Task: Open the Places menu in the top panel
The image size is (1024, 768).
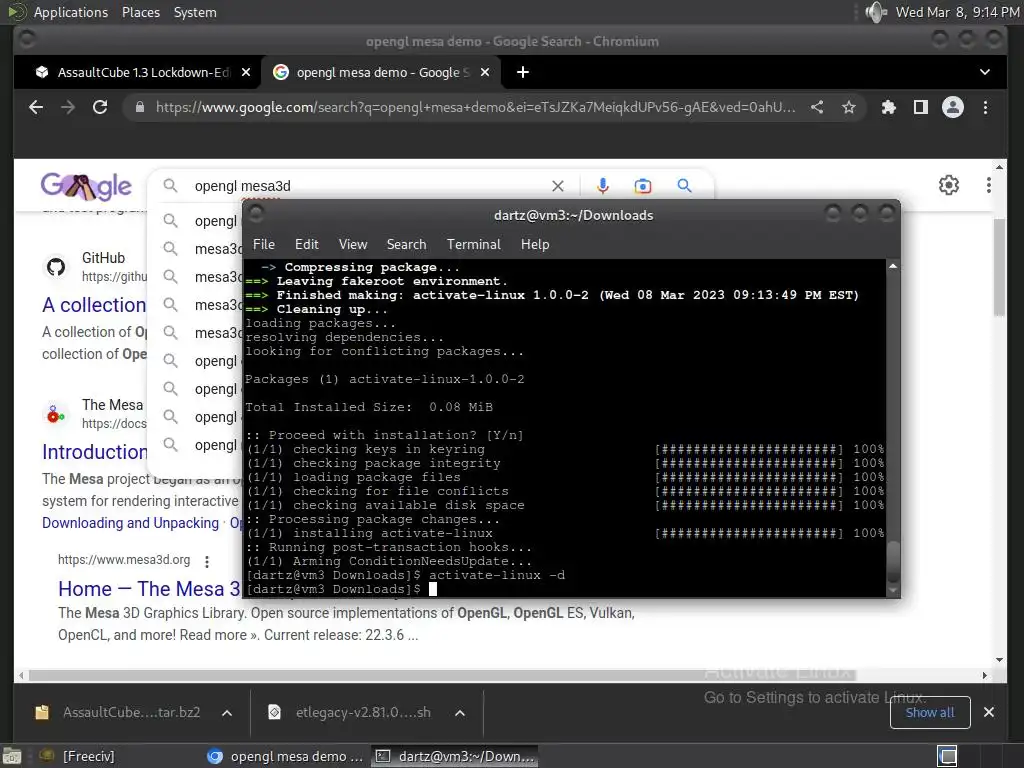Action: click(x=140, y=12)
